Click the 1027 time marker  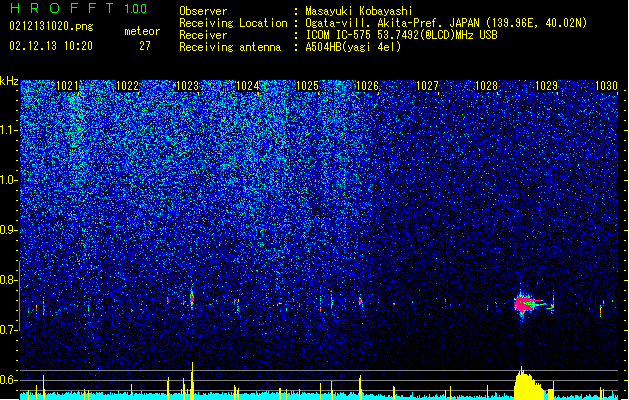[427, 86]
